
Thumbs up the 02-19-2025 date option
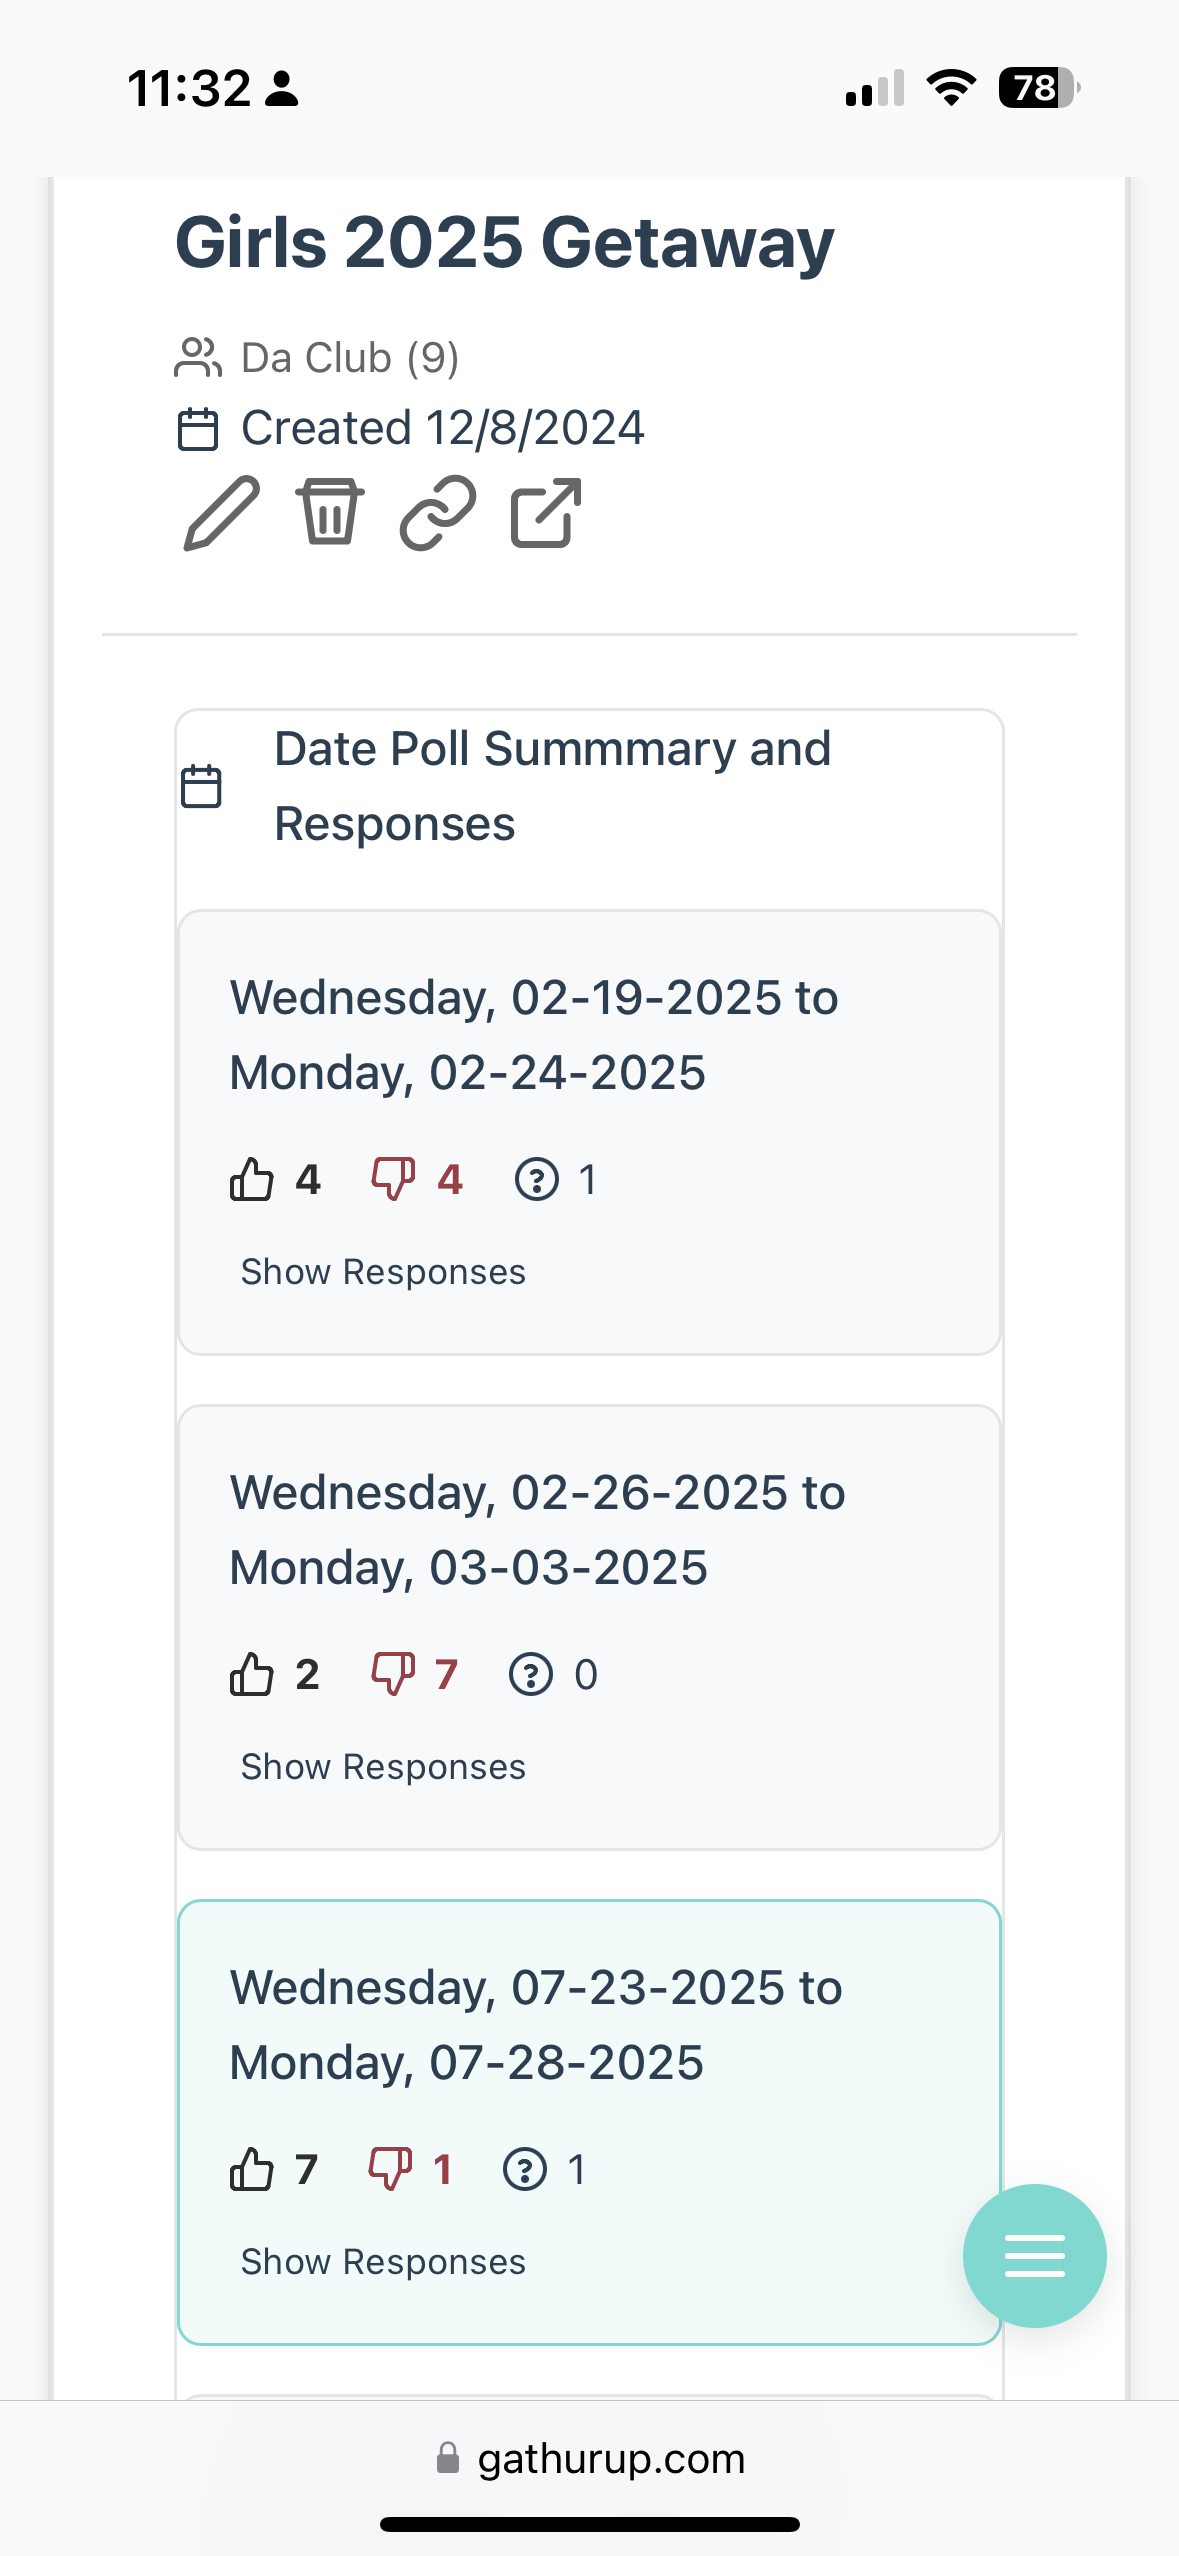click(251, 1179)
